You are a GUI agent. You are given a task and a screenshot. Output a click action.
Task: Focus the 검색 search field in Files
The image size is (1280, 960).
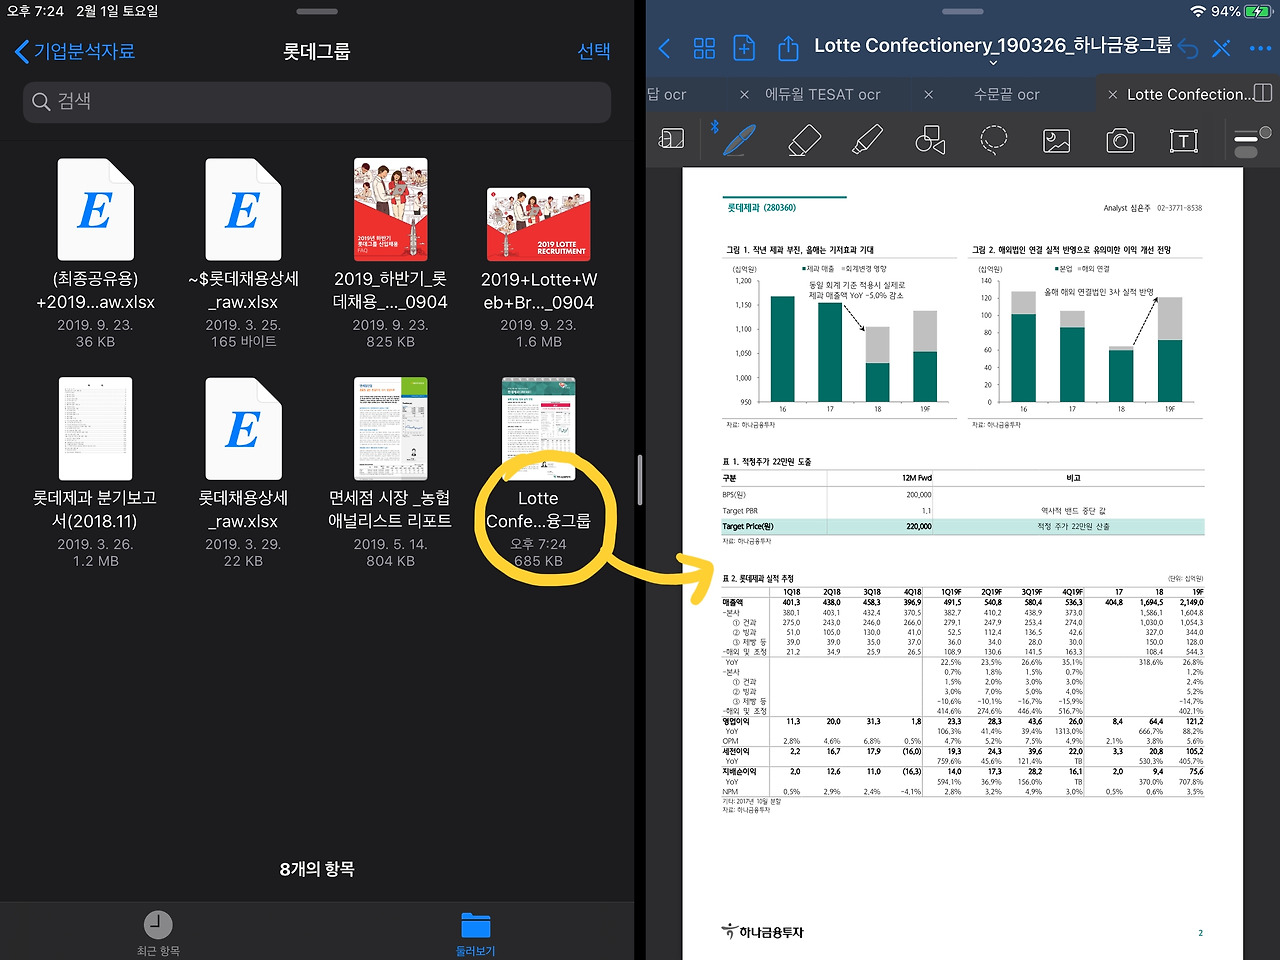pos(317,102)
